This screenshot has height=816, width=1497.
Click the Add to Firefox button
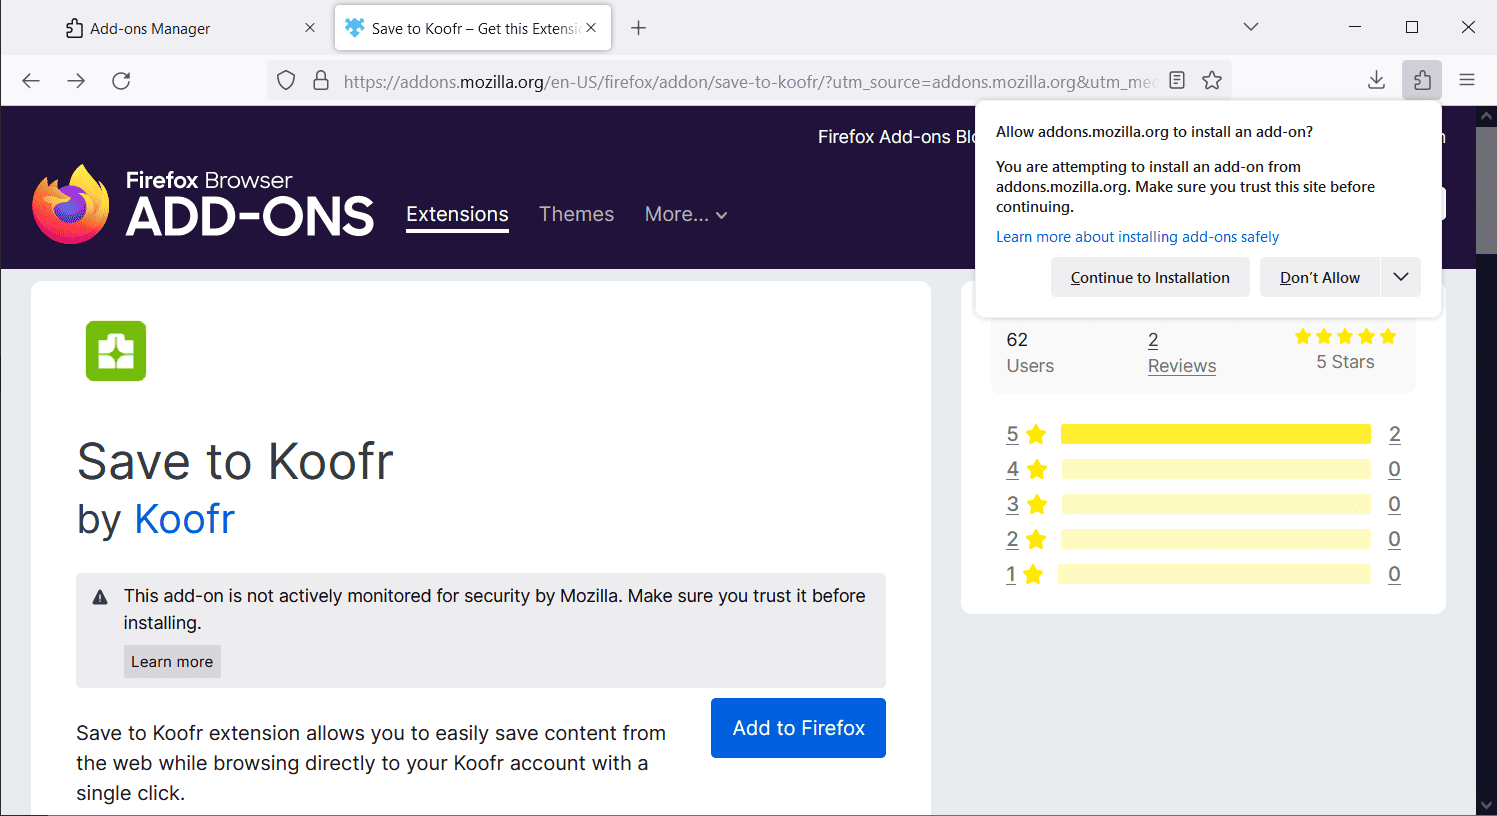(798, 728)
